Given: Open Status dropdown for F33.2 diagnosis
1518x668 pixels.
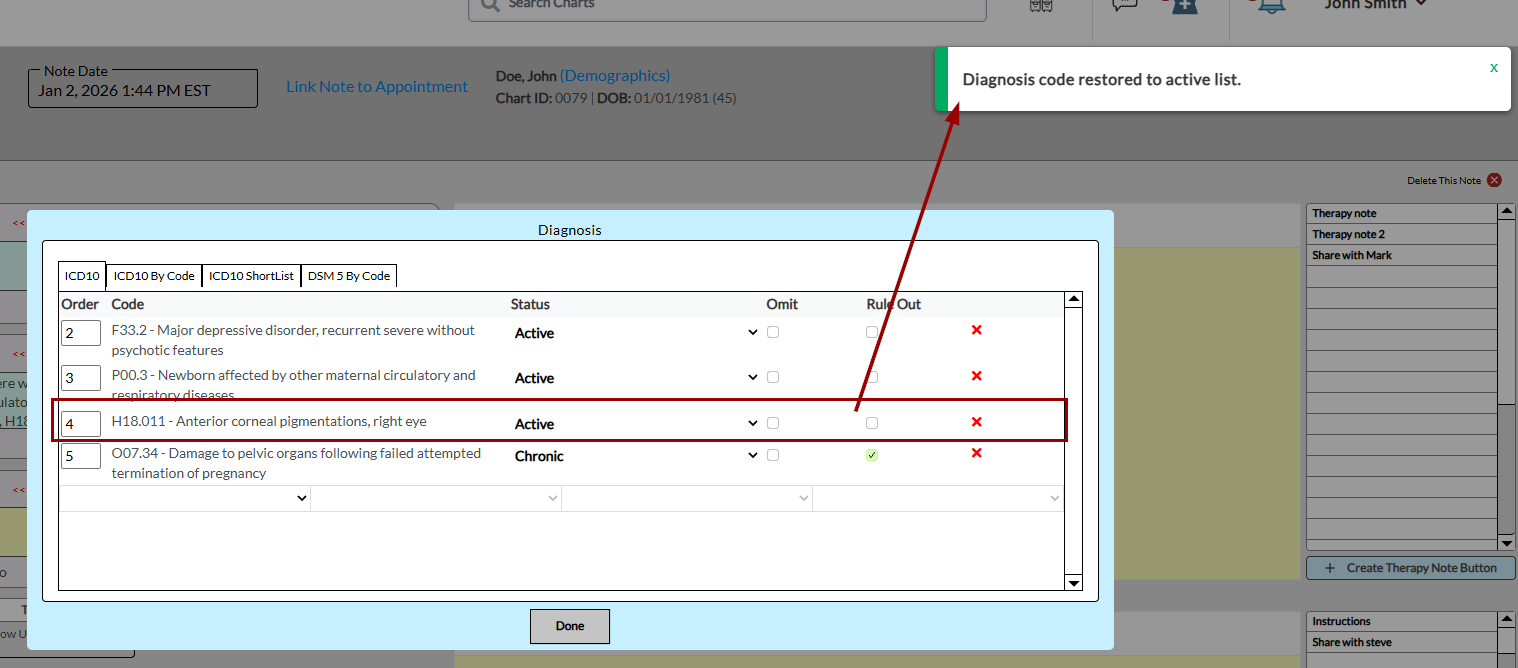Looking at the screenshot, I should click(x=636, y=333).
